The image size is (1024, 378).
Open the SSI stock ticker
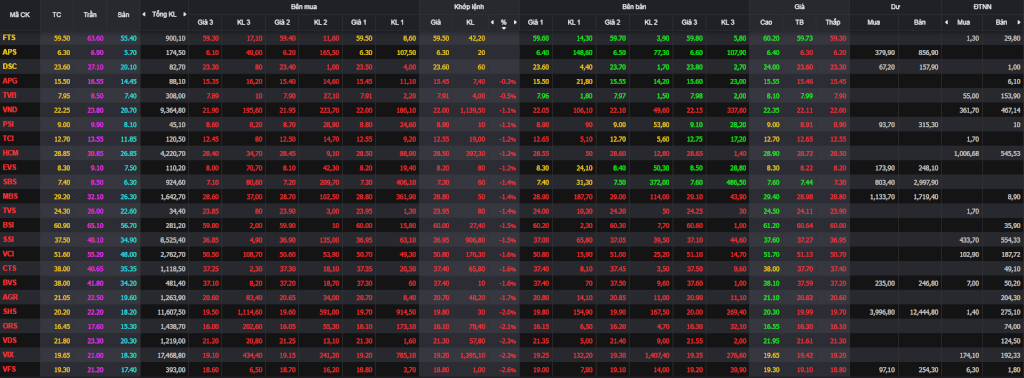coord(8,239)
